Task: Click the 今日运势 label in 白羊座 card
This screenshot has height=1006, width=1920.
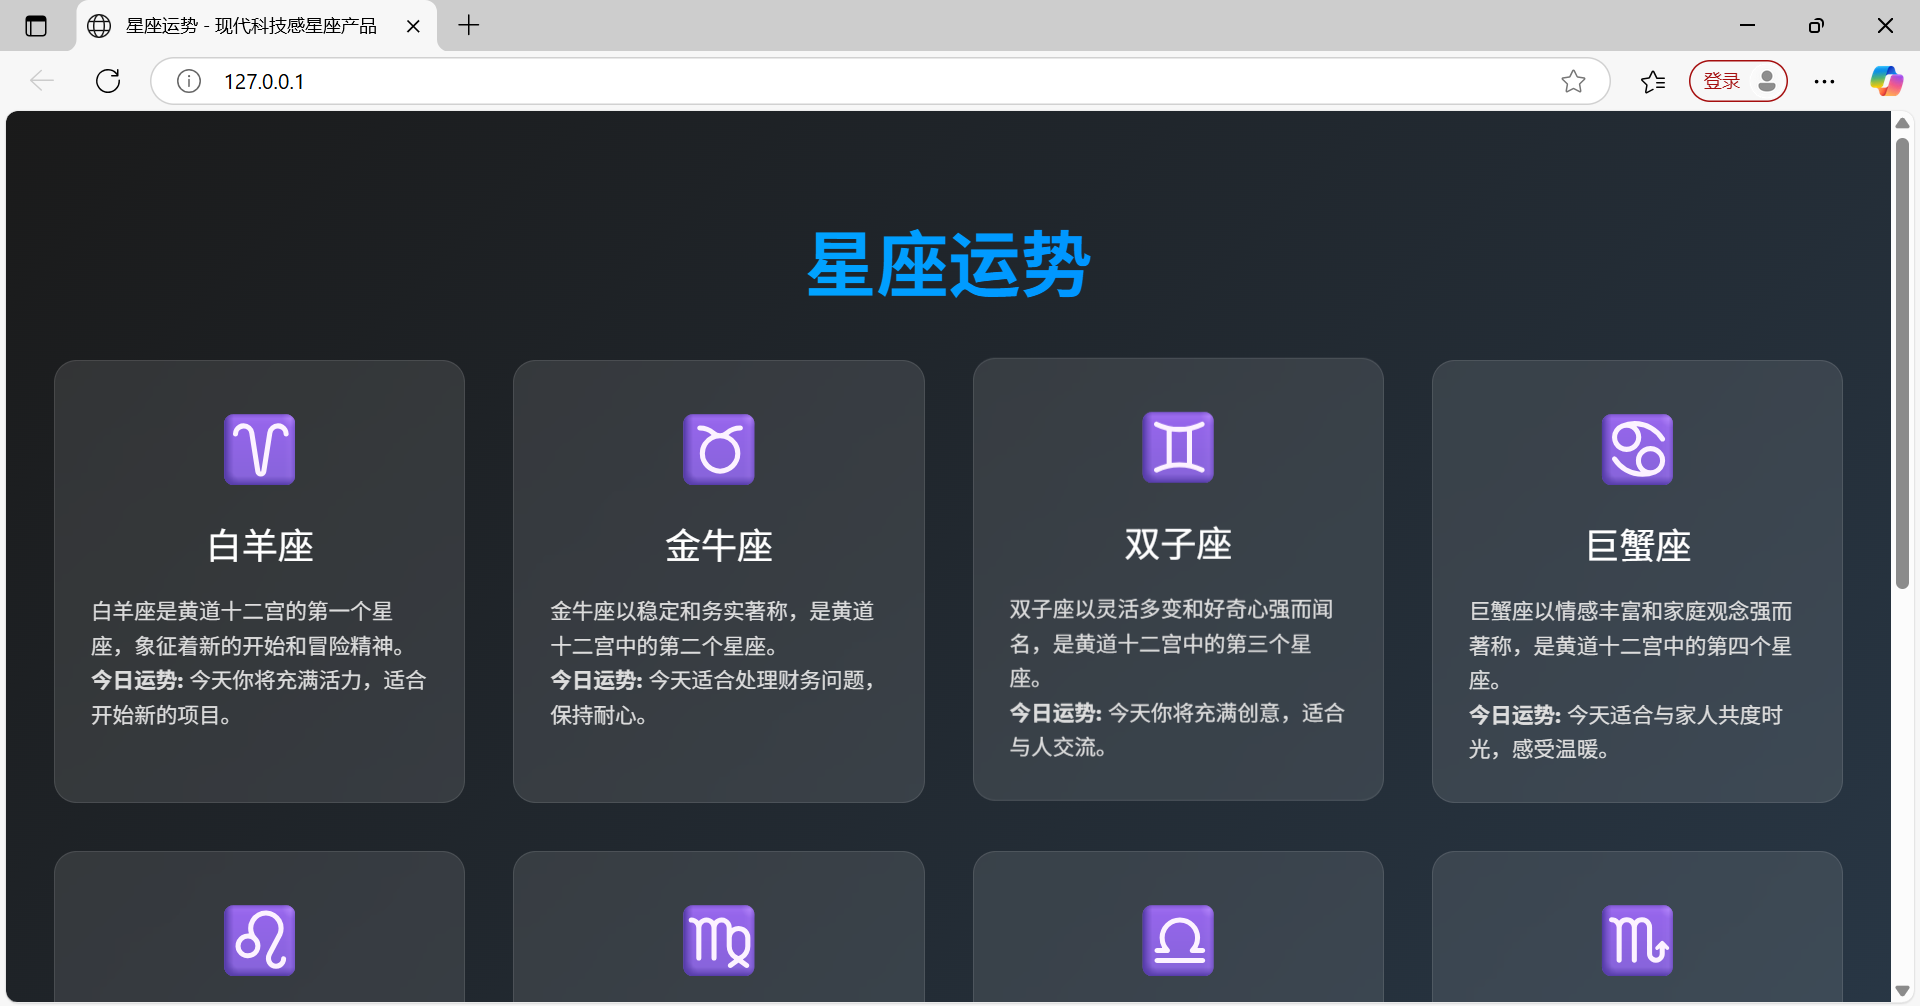Action: (137, 681)
